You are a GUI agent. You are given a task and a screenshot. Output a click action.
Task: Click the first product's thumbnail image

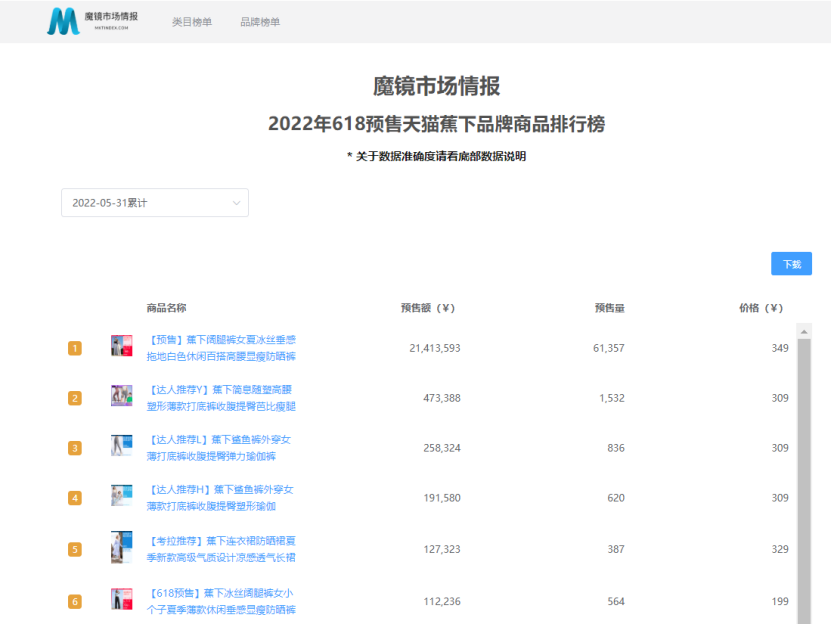[x=121, y=347]
